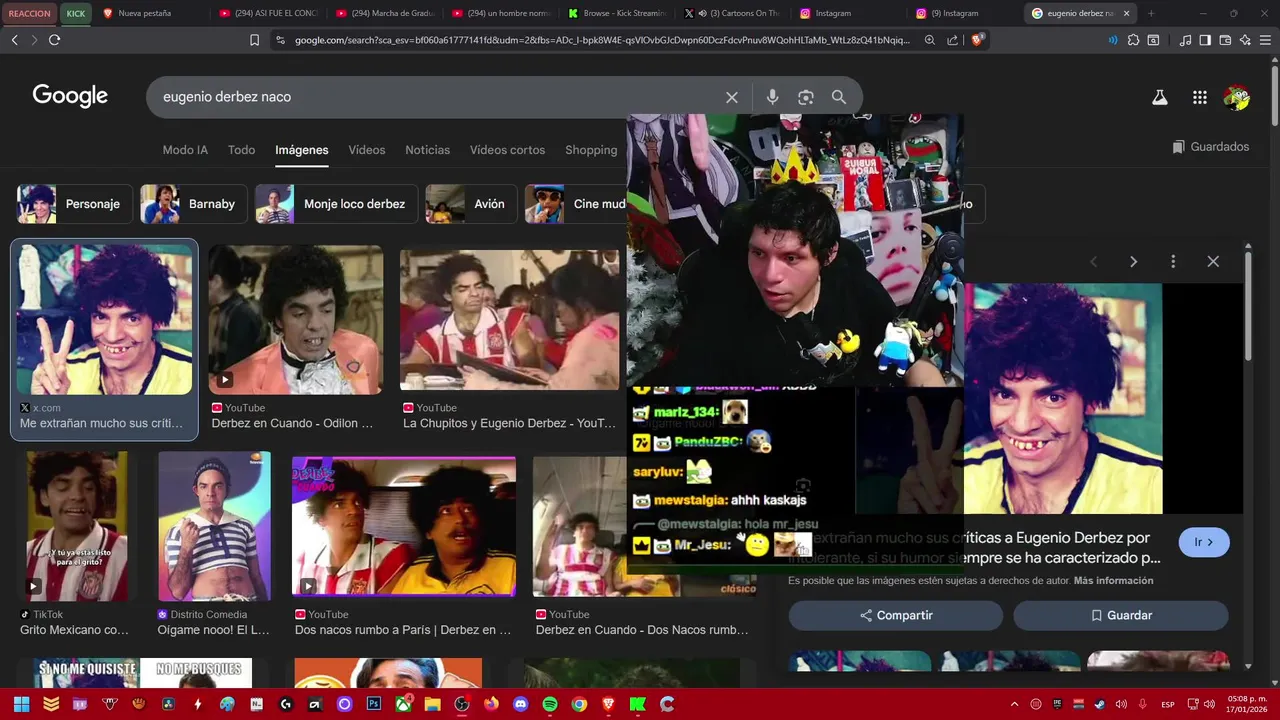Open browser extensions puzzle icon
Viewport: 1280px width, 720px height.
[1133, 40]
